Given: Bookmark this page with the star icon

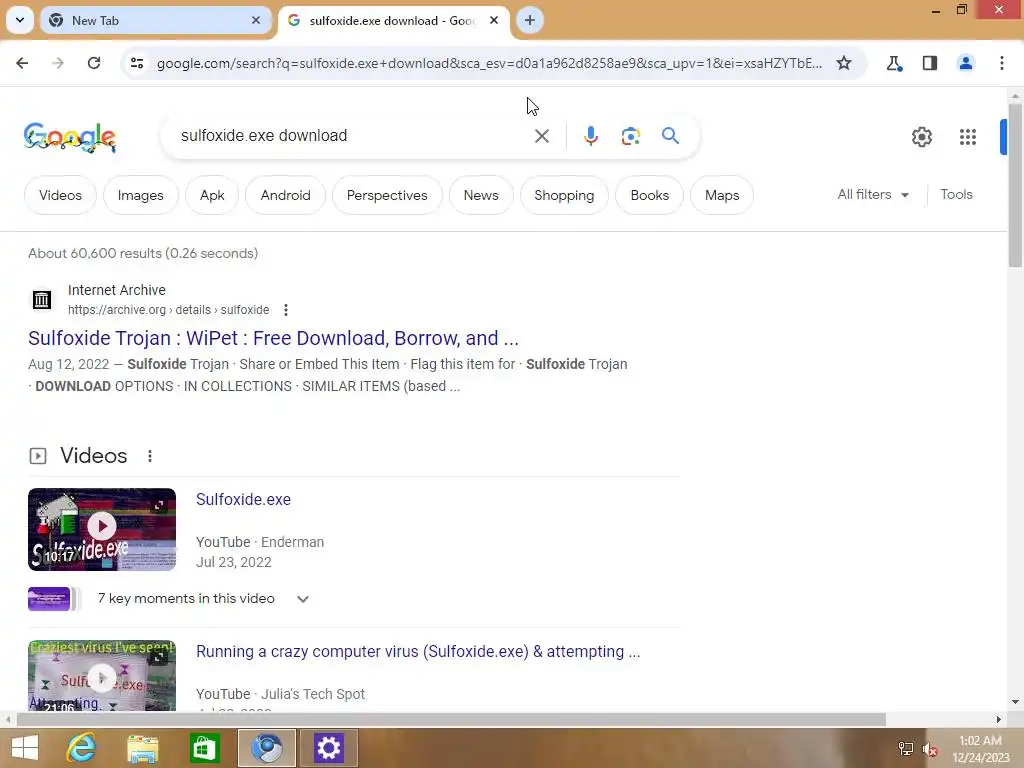Looking at the screenshot, I should coord(844,63).
